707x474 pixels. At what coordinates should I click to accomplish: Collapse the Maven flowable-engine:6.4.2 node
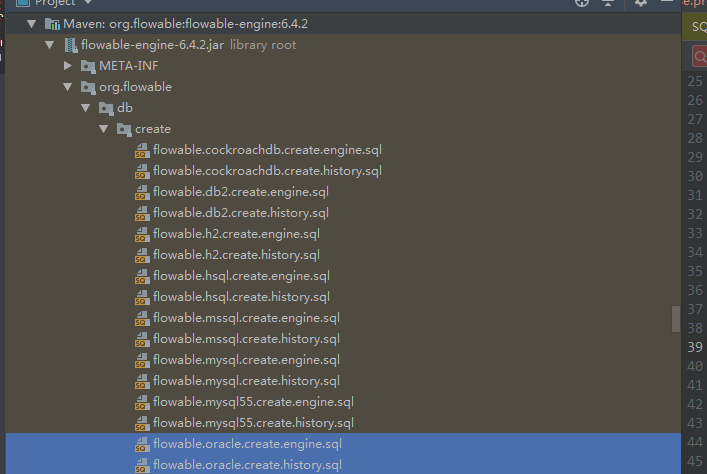31,24
